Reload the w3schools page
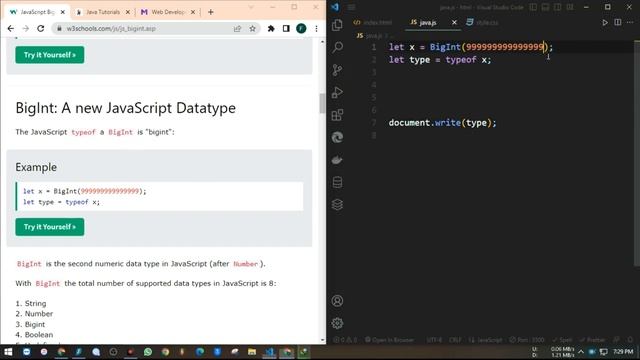Viewport: 640px width, 360px height. tap(40, 29)
